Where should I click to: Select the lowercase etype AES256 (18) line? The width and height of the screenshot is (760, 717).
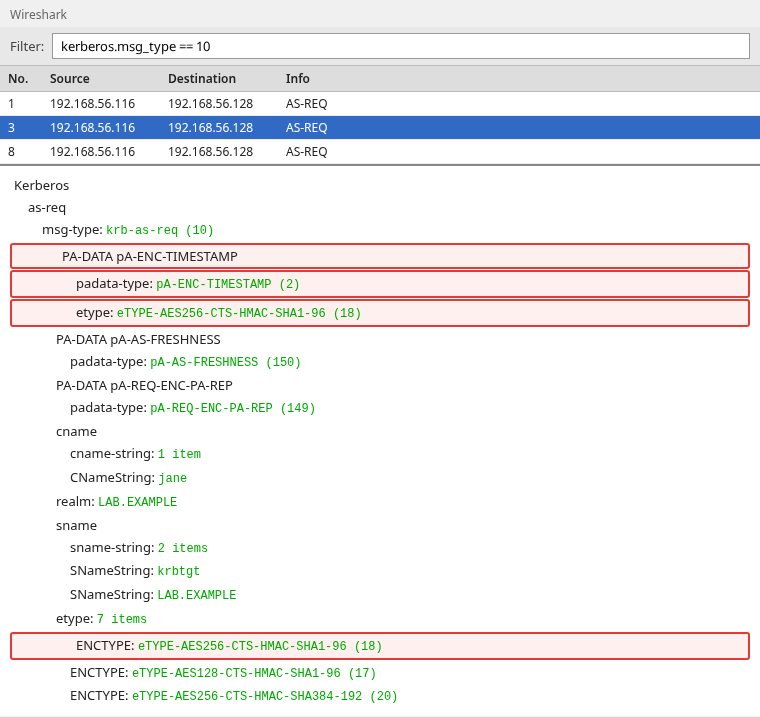point(380,313)
